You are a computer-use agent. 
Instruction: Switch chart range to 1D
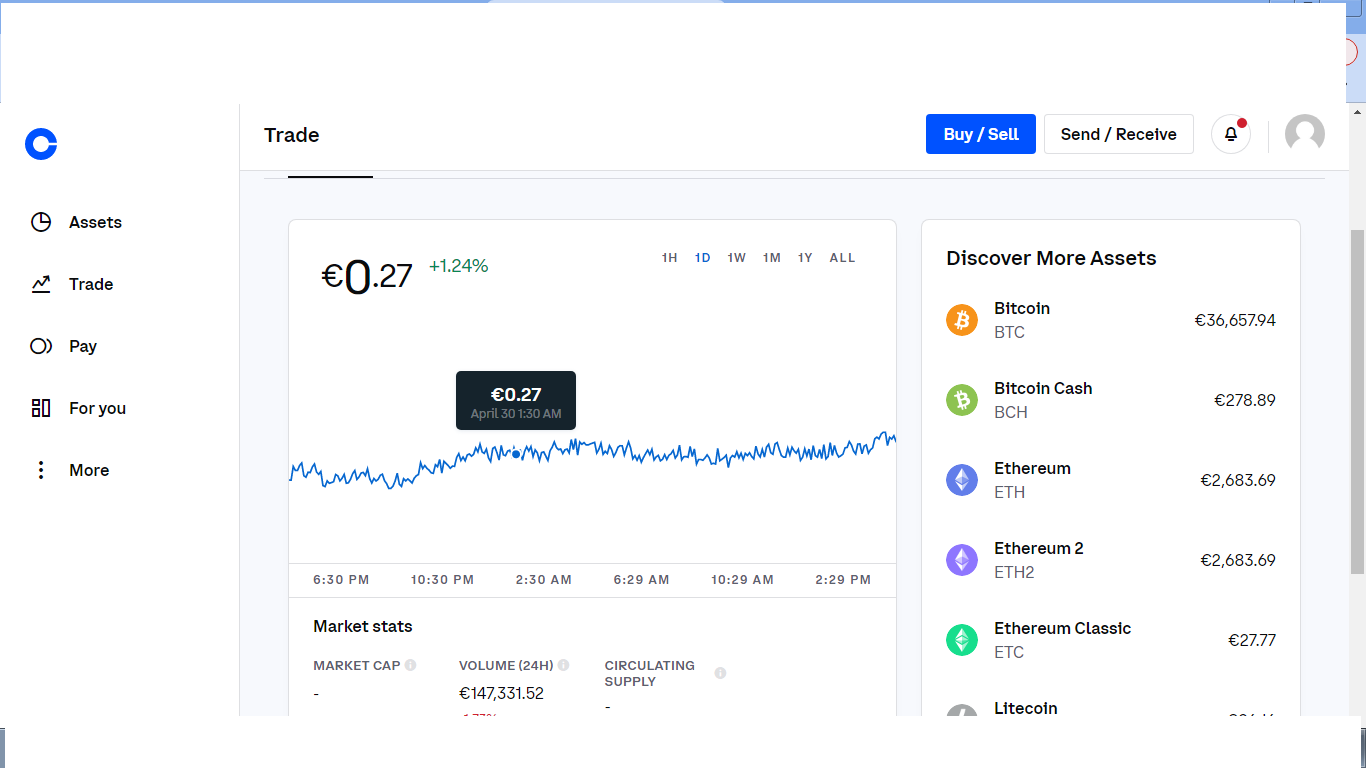[703, 258]
